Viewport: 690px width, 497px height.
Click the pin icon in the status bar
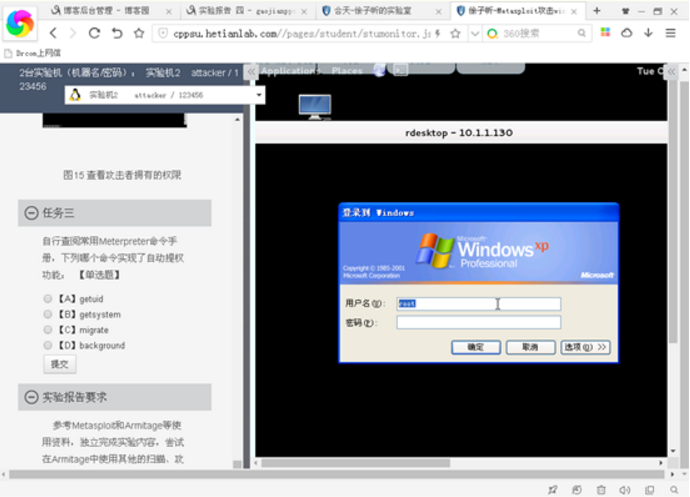point(553,490)
